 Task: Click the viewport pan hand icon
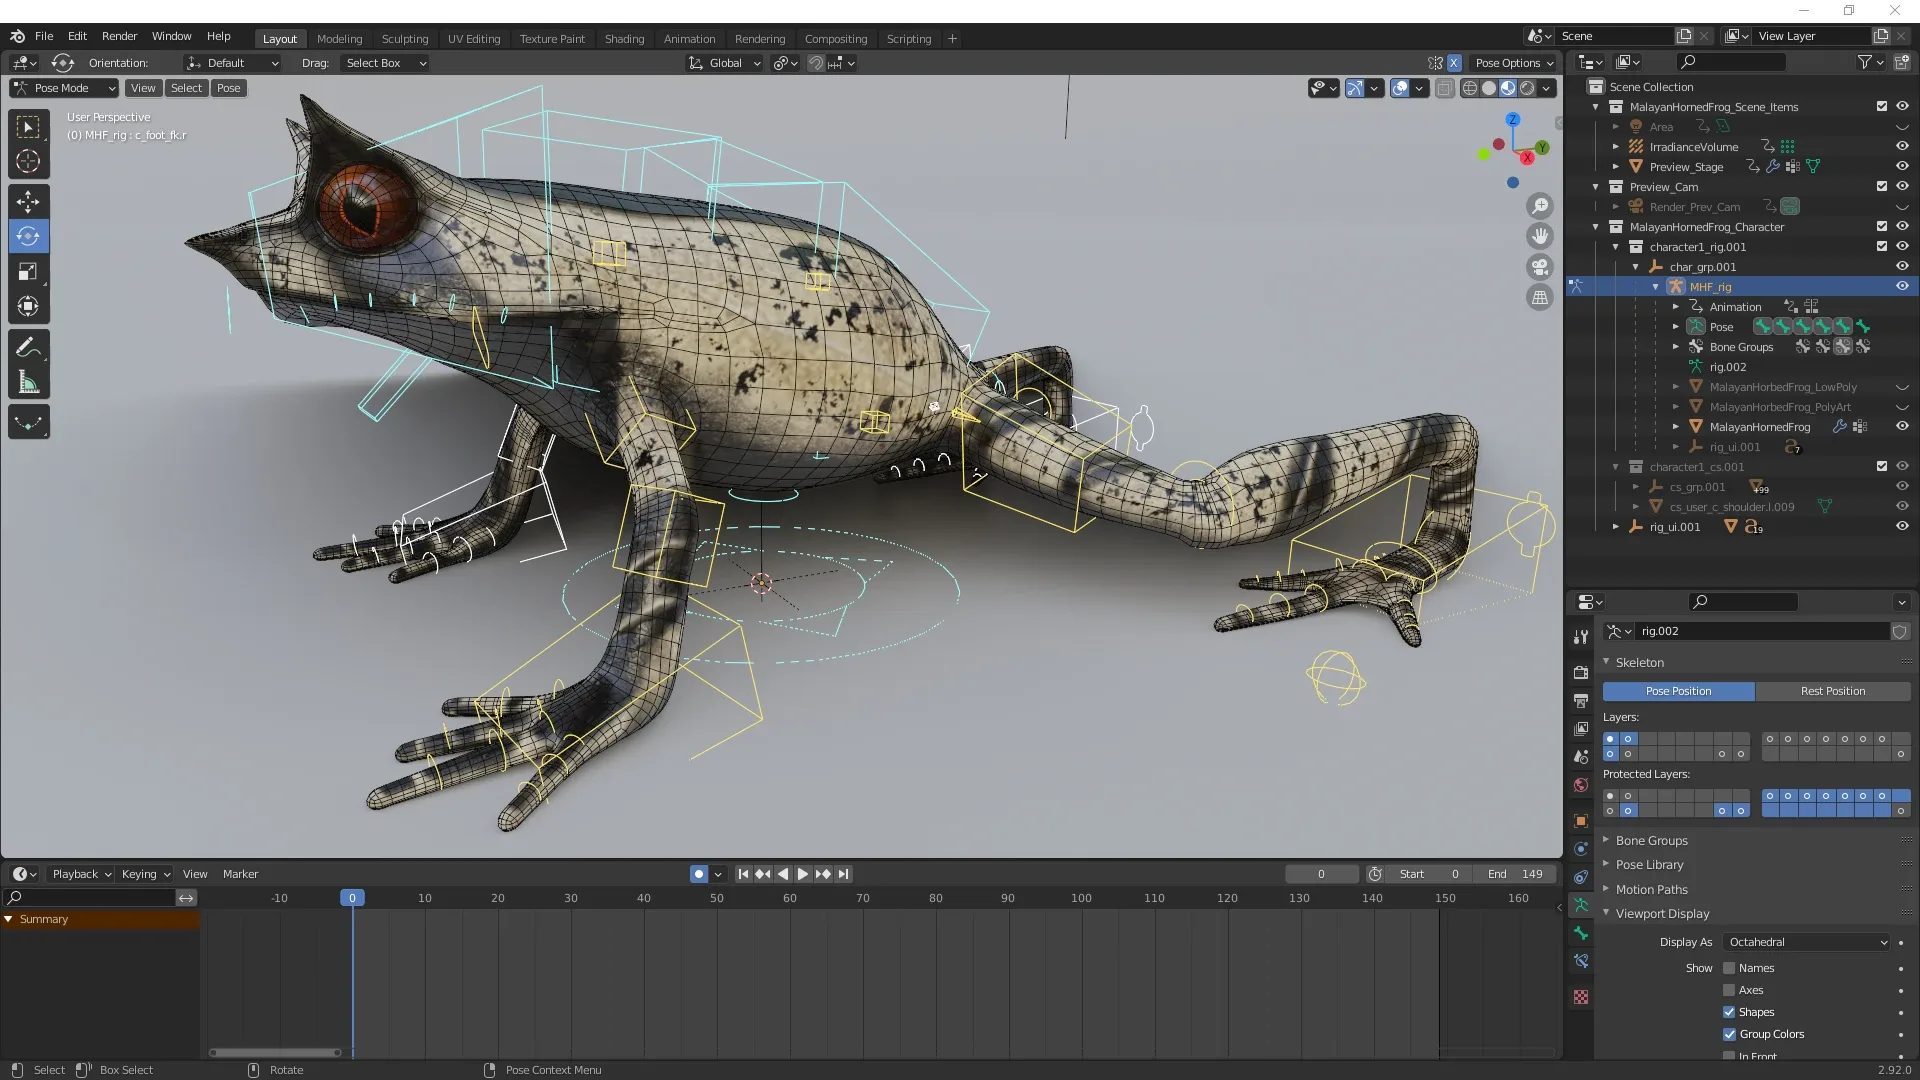coord(1540,236)
